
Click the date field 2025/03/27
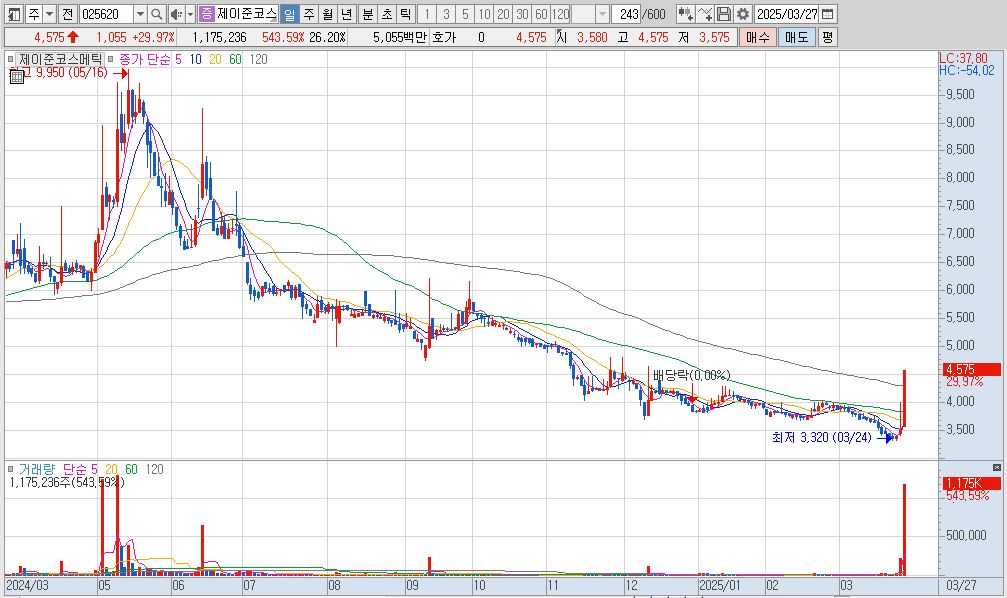pyautogui.click(x=787, y=13)
